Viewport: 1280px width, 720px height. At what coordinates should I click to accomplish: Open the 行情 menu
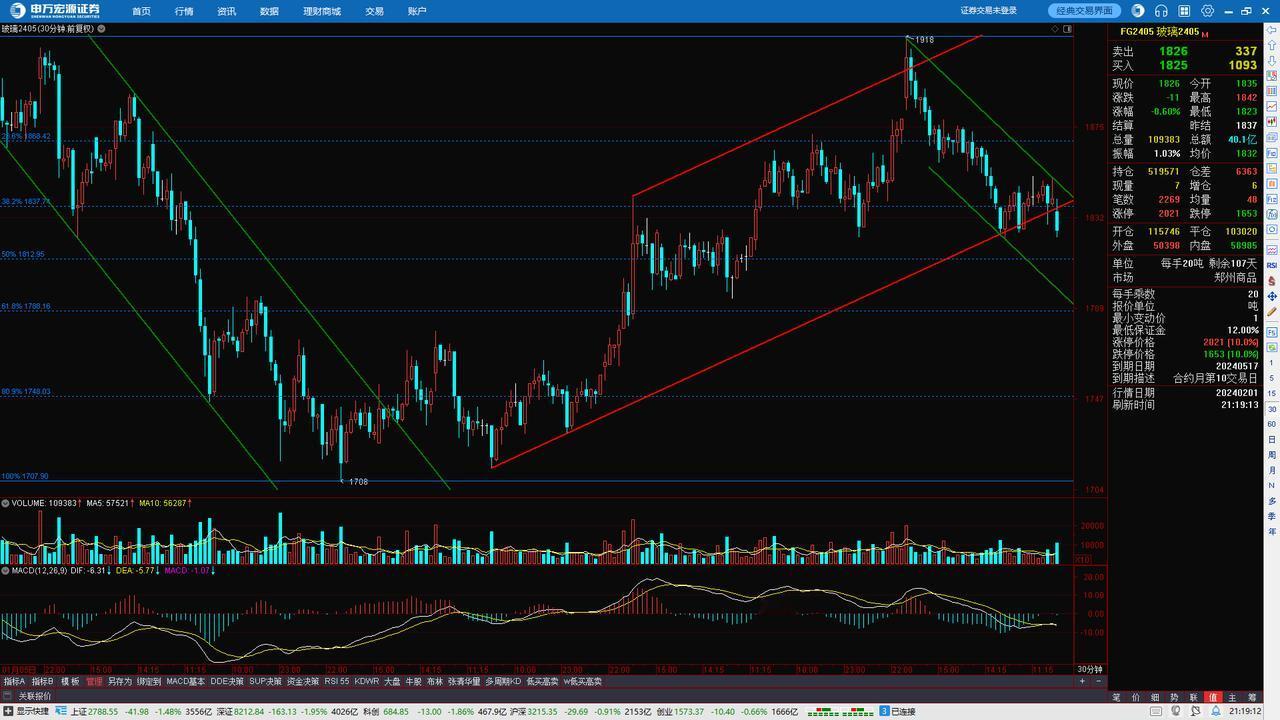pyautogui.click(x=184, y=11)
